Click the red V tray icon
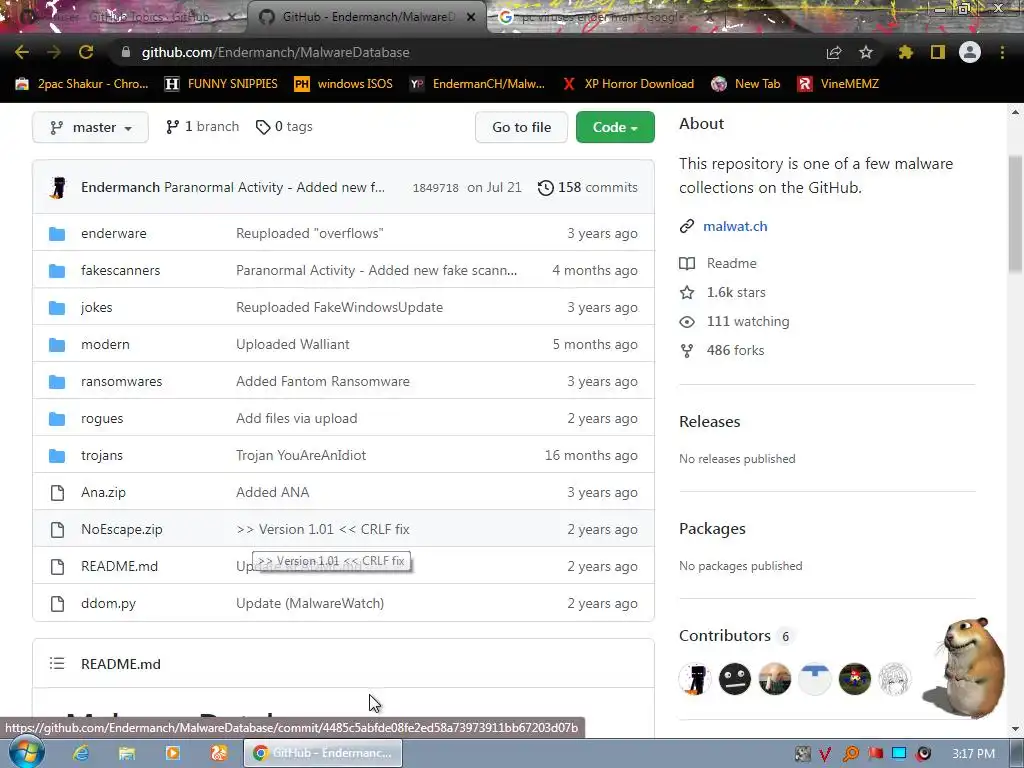This screenshot has height=768, width=1024. pyautogui.click(x=825, y=754)
